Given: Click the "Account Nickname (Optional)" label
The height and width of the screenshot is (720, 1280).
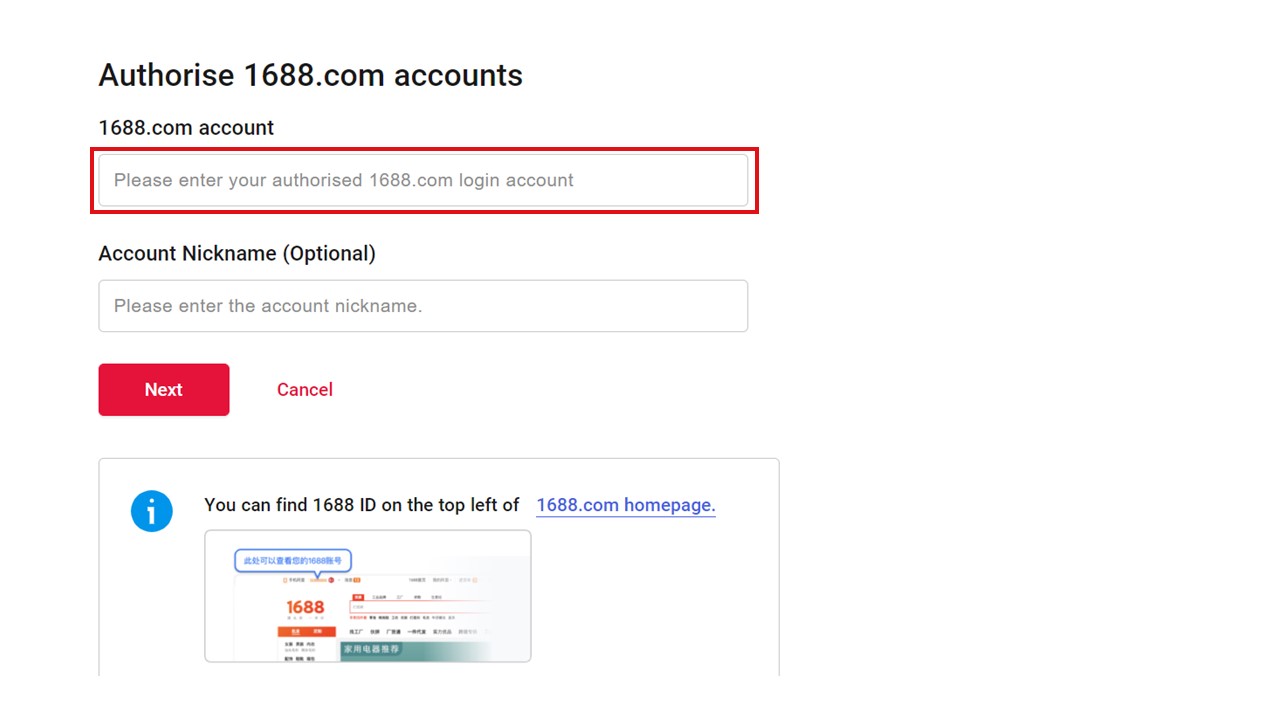Looking at the screenshot, I should [x=237, y=254].
